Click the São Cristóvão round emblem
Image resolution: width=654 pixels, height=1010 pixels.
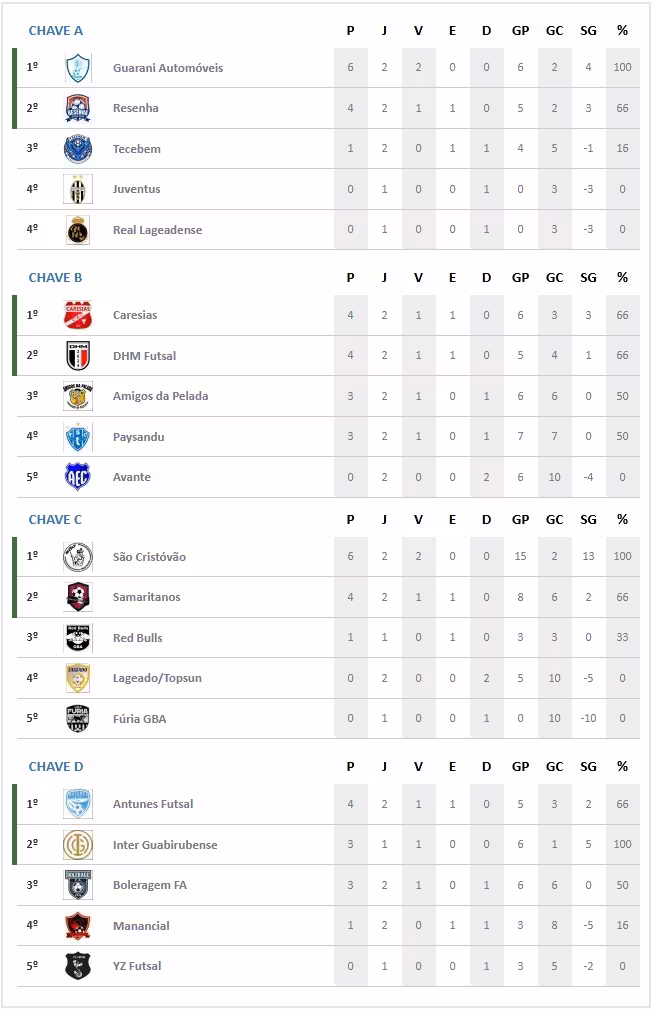click(x=78, y=557)
